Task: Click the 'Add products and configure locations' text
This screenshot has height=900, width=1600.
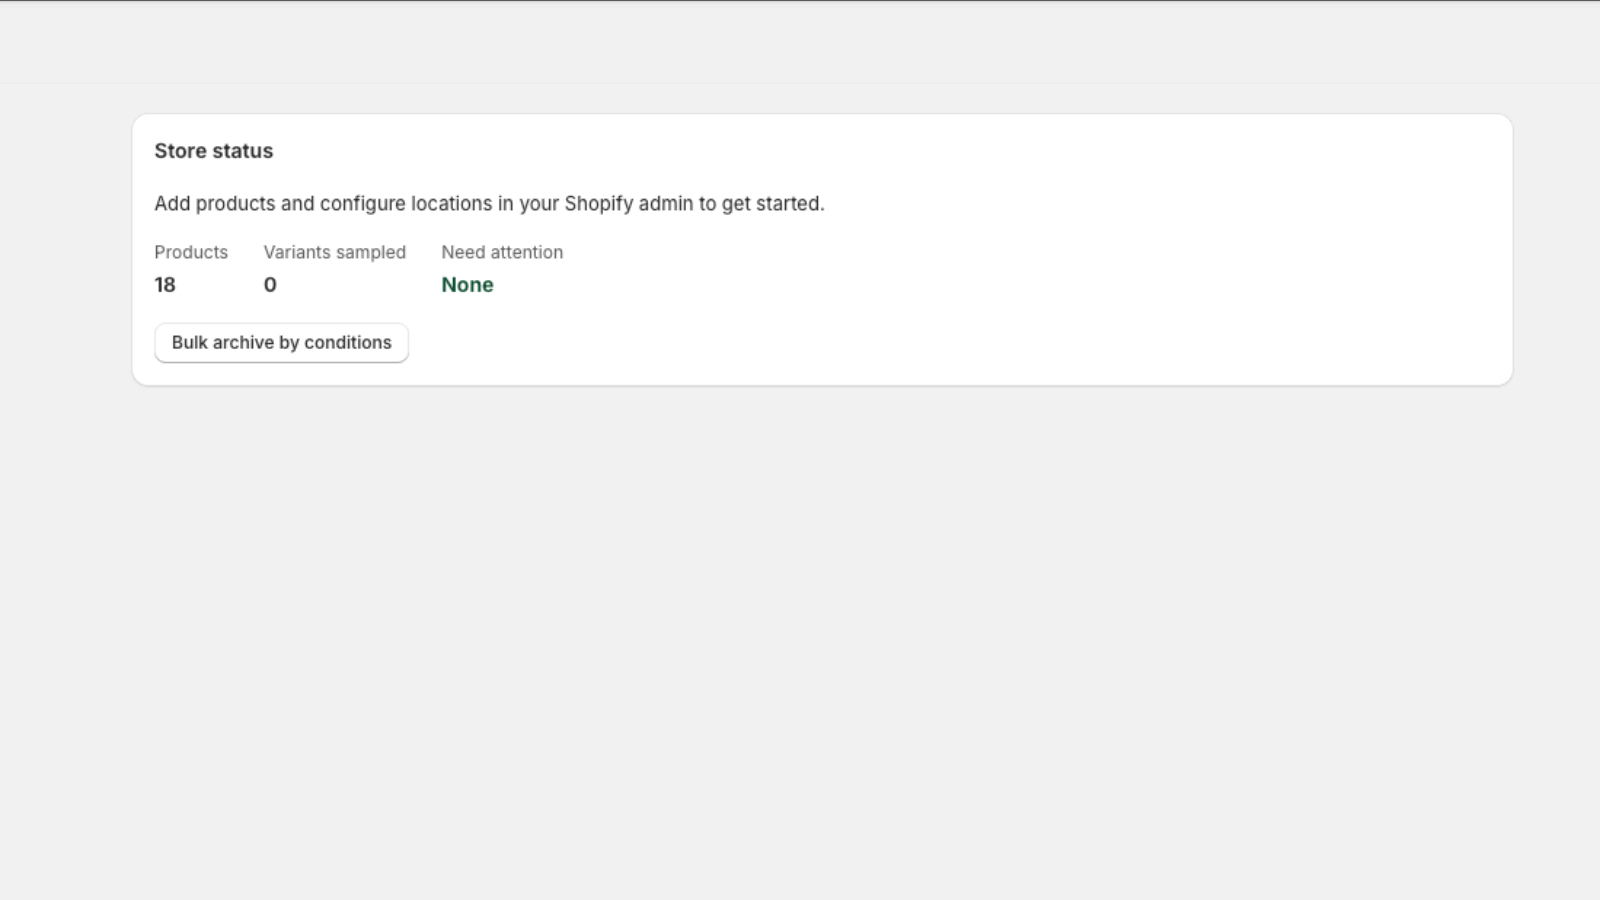Action: (x=489, y=204)
